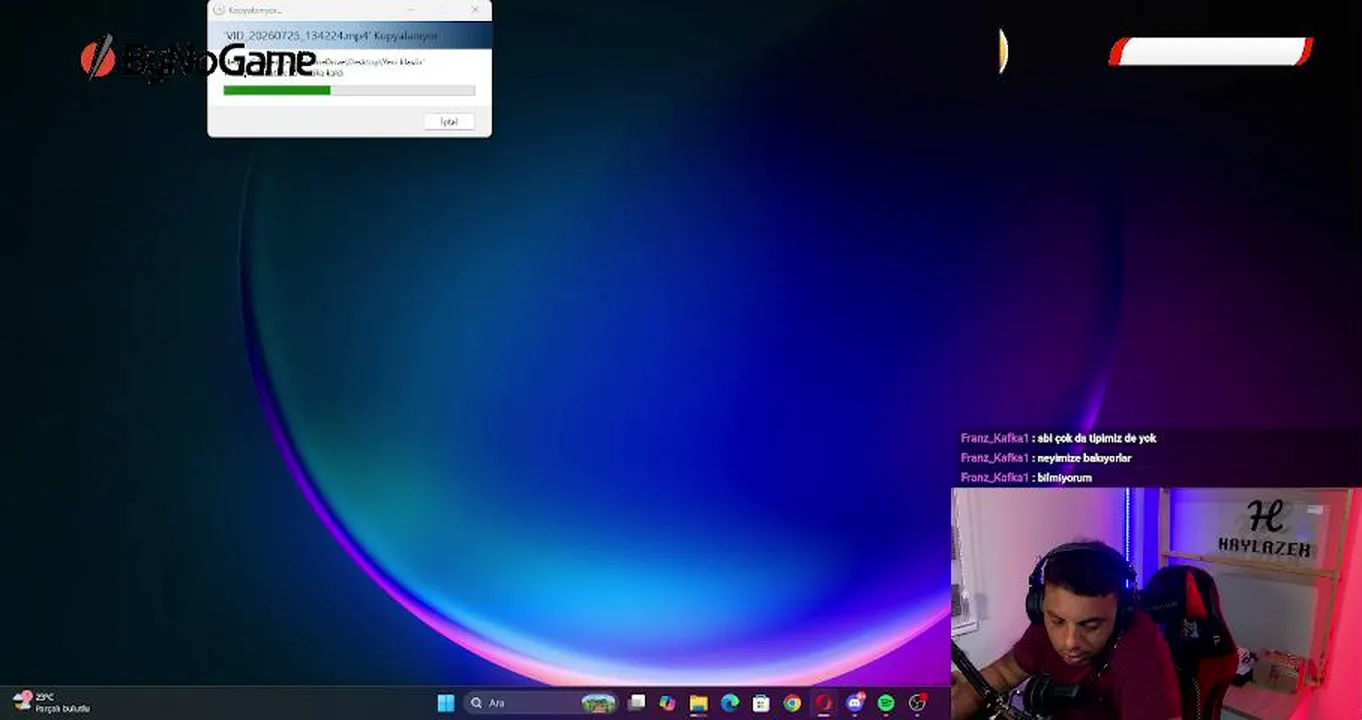Image resolution: width=1362 pixels, height=720 pixels.
Task: Open the Windows Start menu
Action: 446,703
